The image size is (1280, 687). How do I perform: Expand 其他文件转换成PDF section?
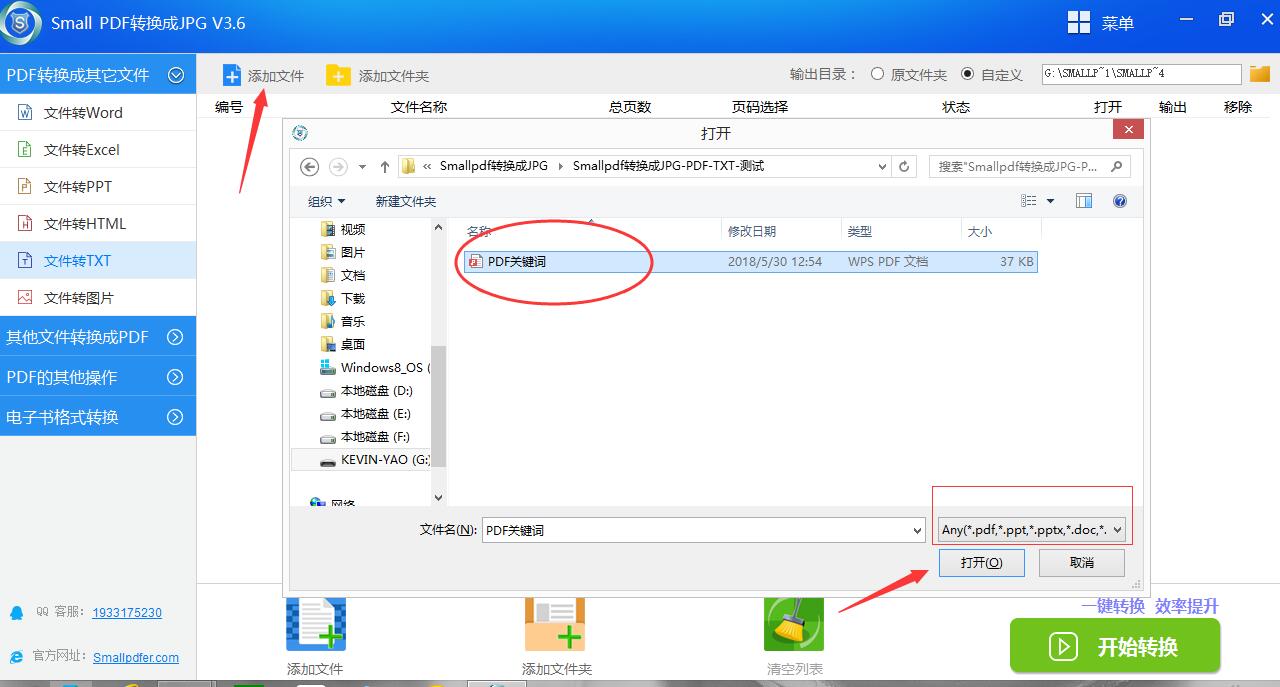[175, 337]
